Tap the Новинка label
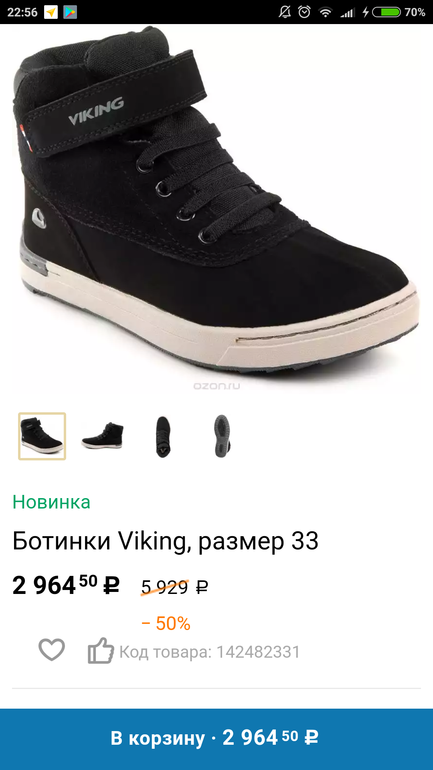 pyautogui.click(x=52, y=502)
